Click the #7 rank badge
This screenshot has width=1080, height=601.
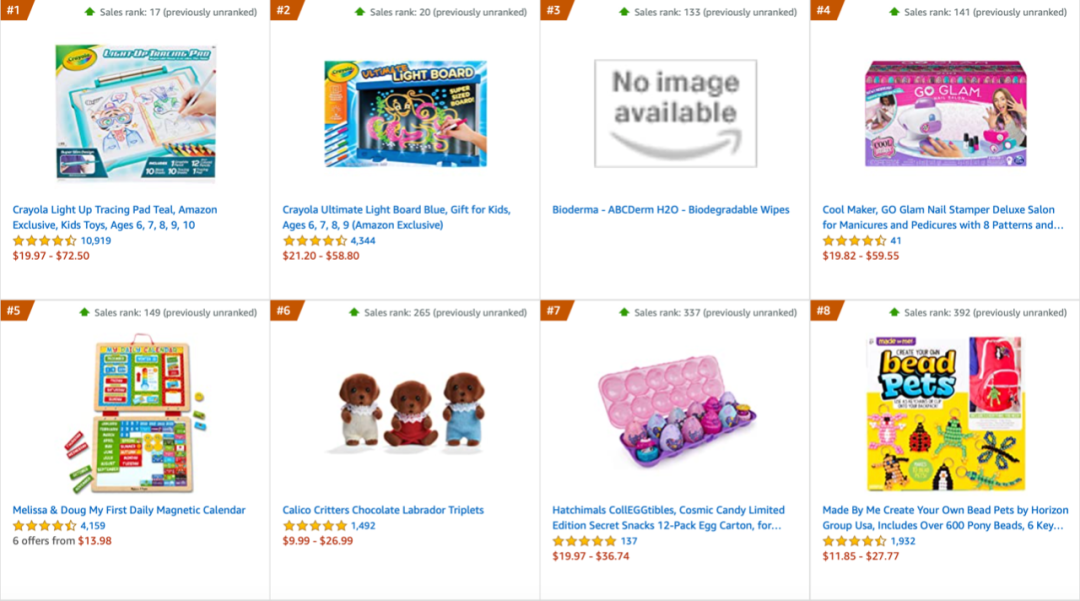point(553,311)
